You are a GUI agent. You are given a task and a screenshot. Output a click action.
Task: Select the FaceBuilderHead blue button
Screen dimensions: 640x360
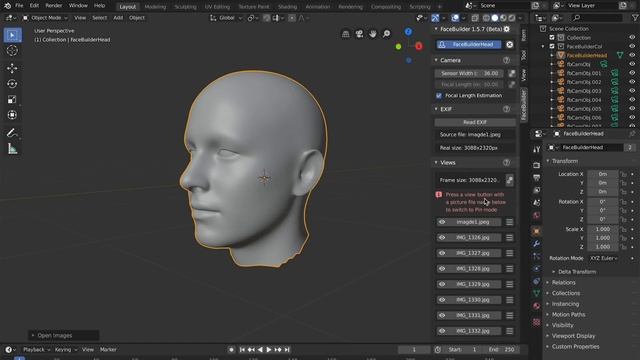469,44
